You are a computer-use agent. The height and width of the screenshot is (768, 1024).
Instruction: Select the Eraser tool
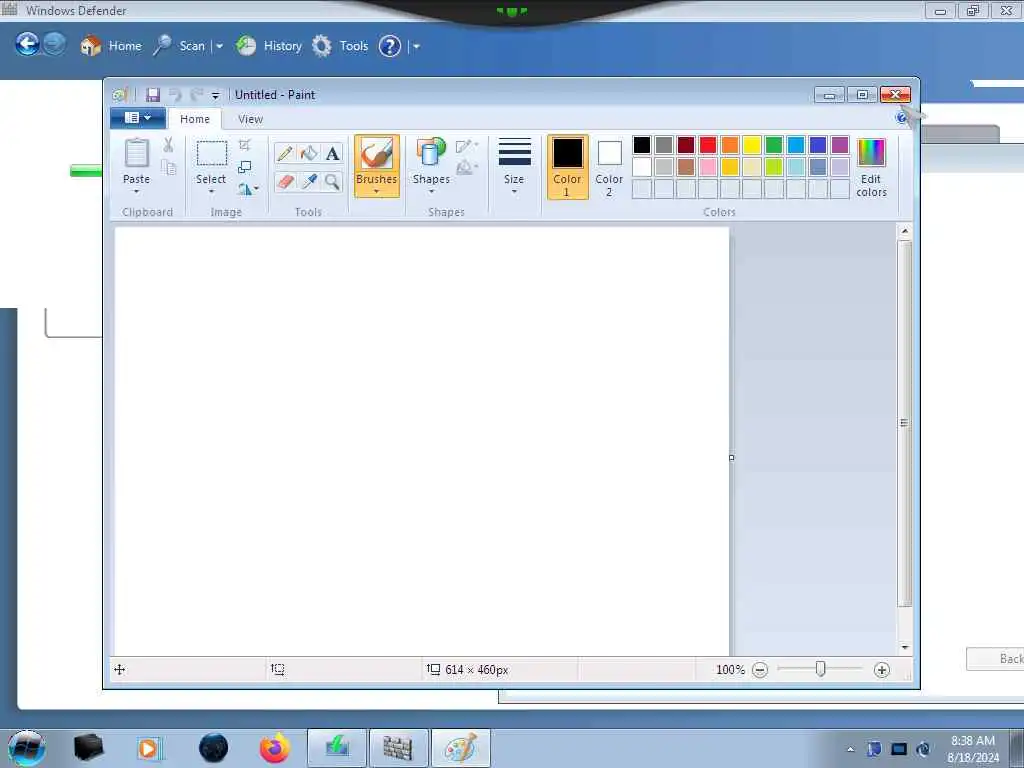click(x=285, y=182)
